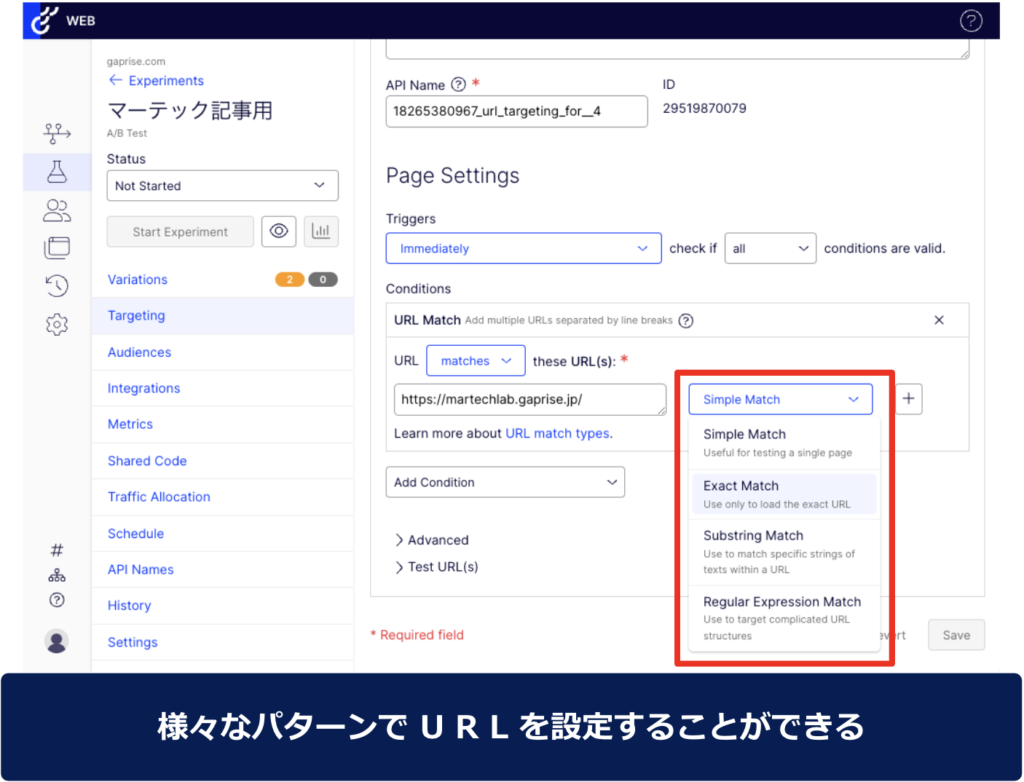Follow the URL match types link
This screenshot has height=782, width=1024.
[557, 433]
